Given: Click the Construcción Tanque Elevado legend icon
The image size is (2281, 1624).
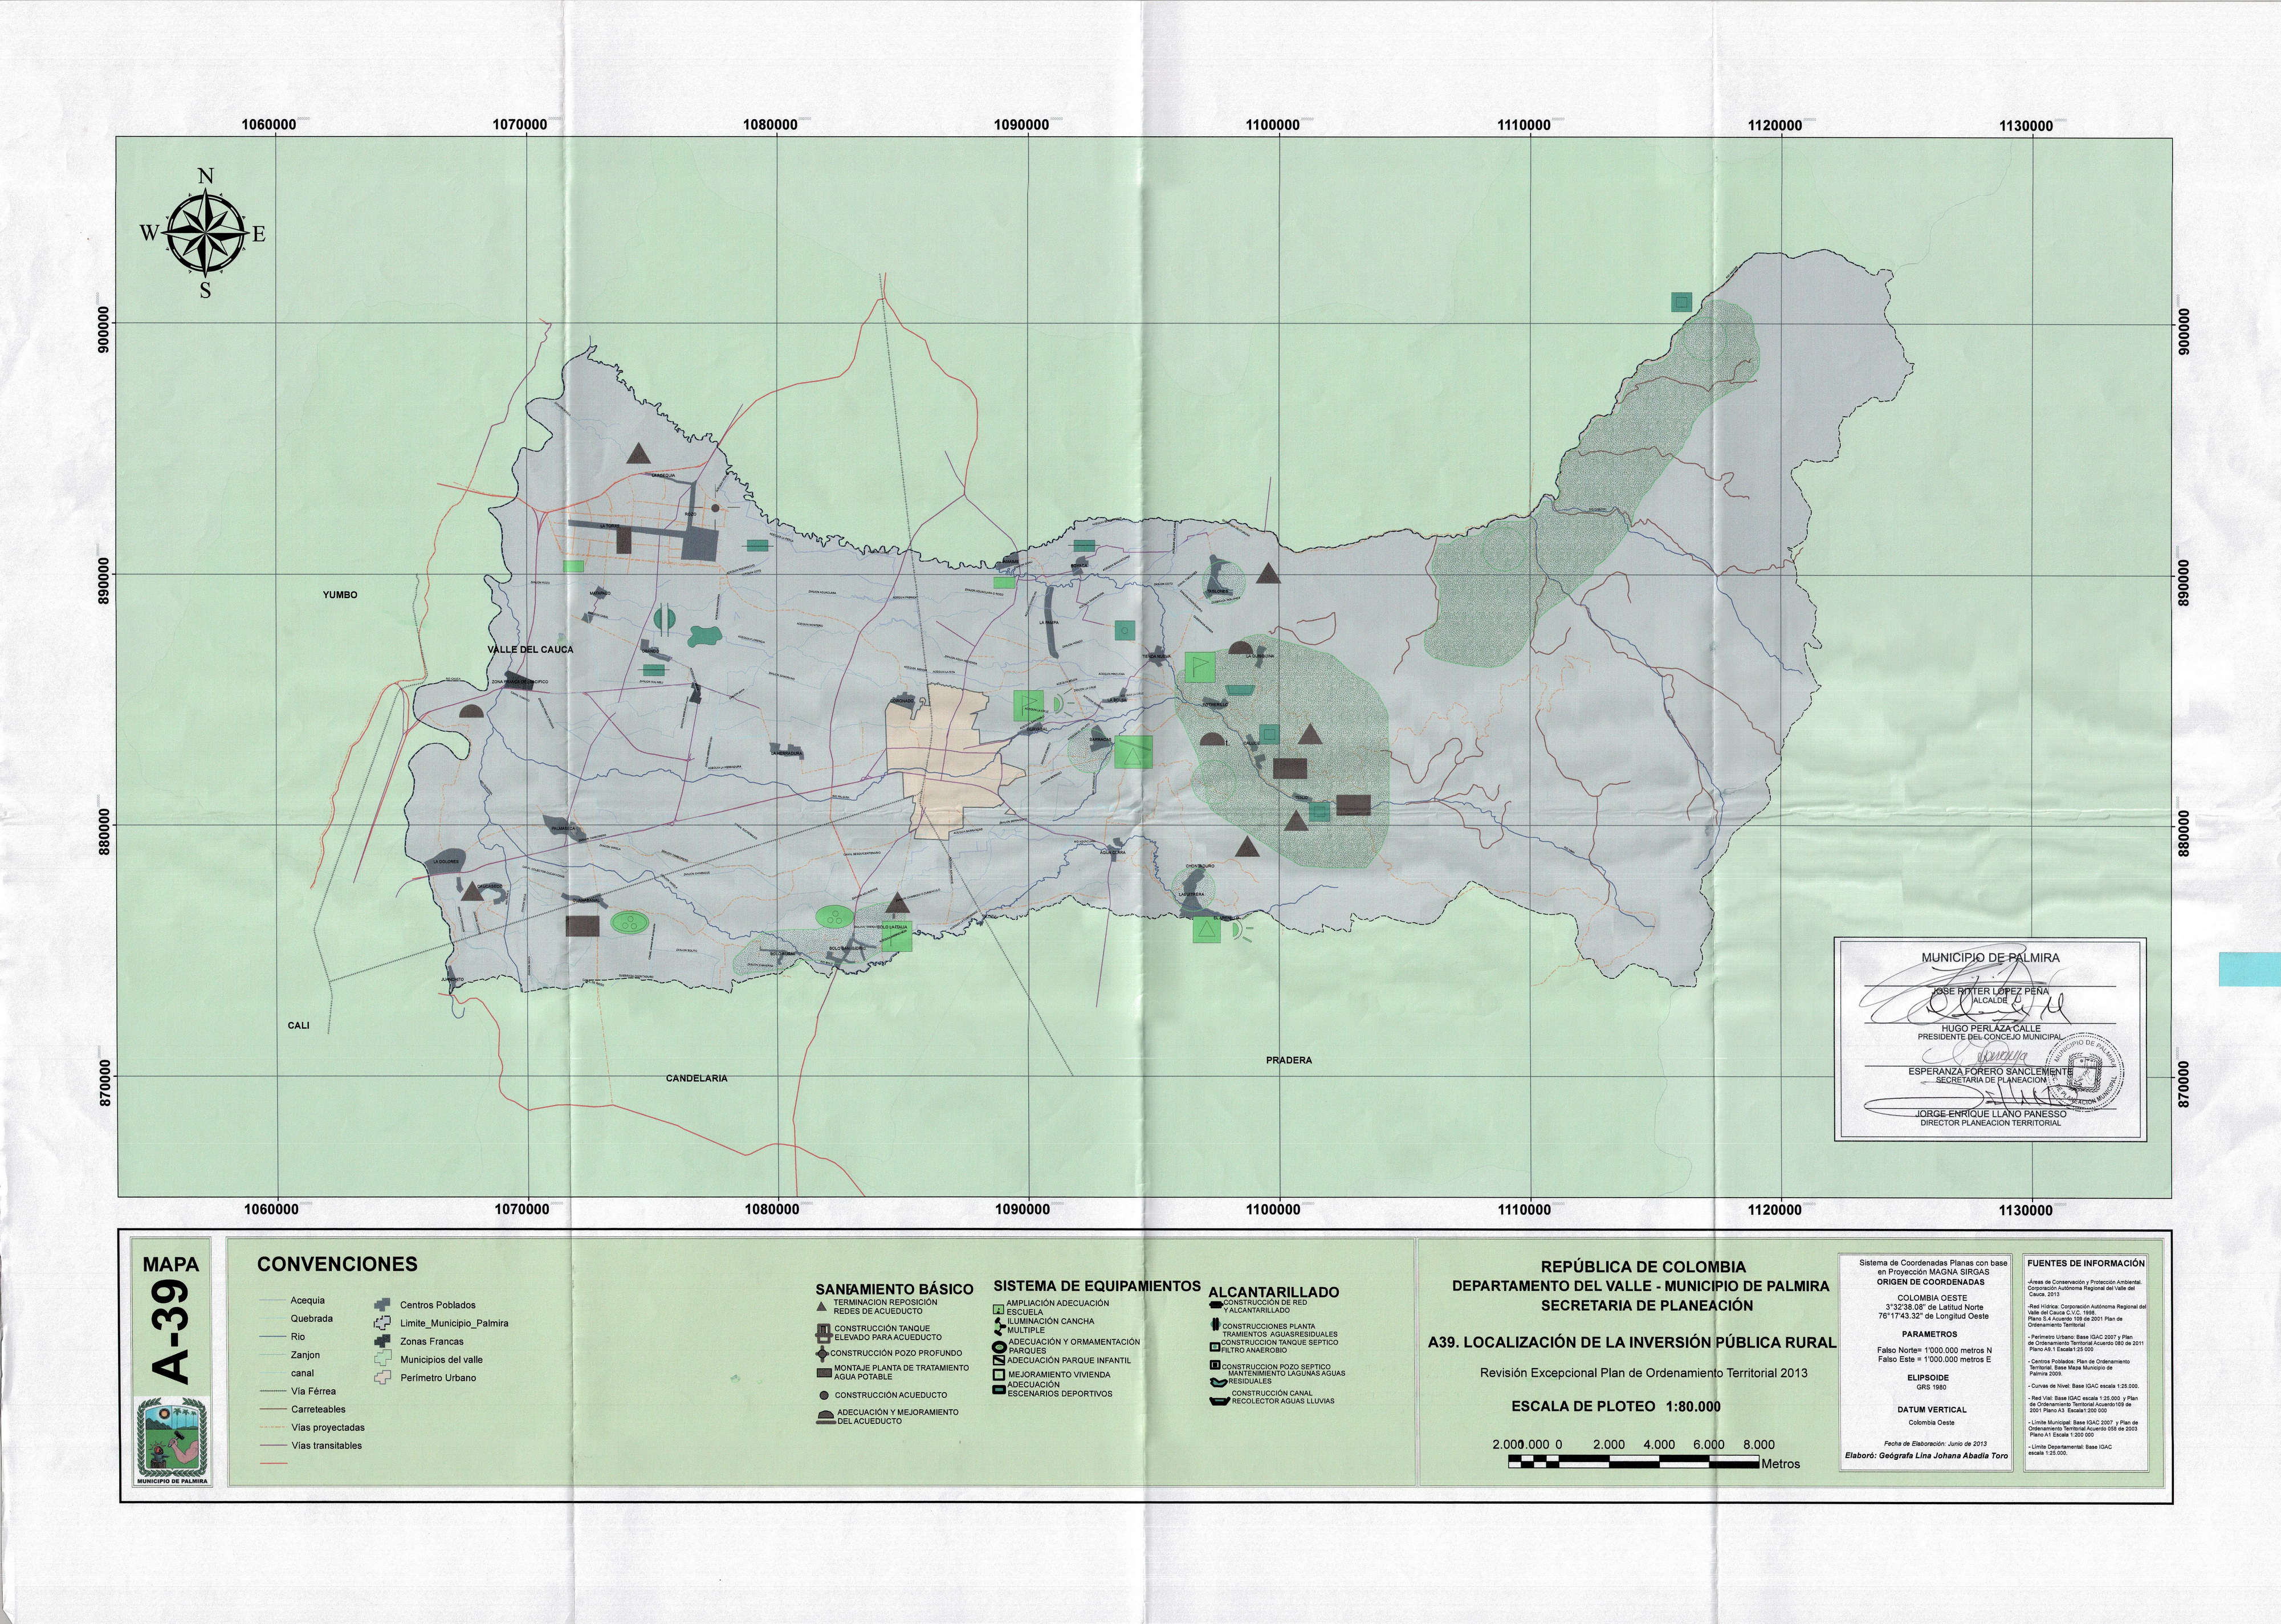Looking at the screenshot, I should [824, 1334].
